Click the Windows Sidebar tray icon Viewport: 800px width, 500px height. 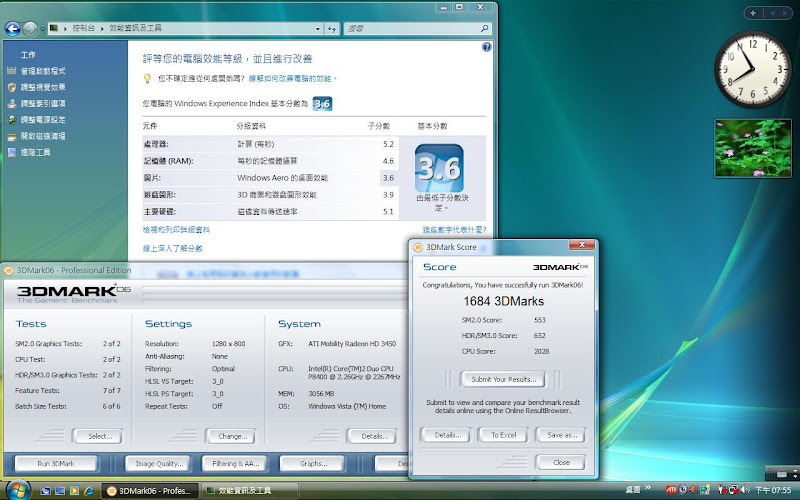click(x=705, y=490)
